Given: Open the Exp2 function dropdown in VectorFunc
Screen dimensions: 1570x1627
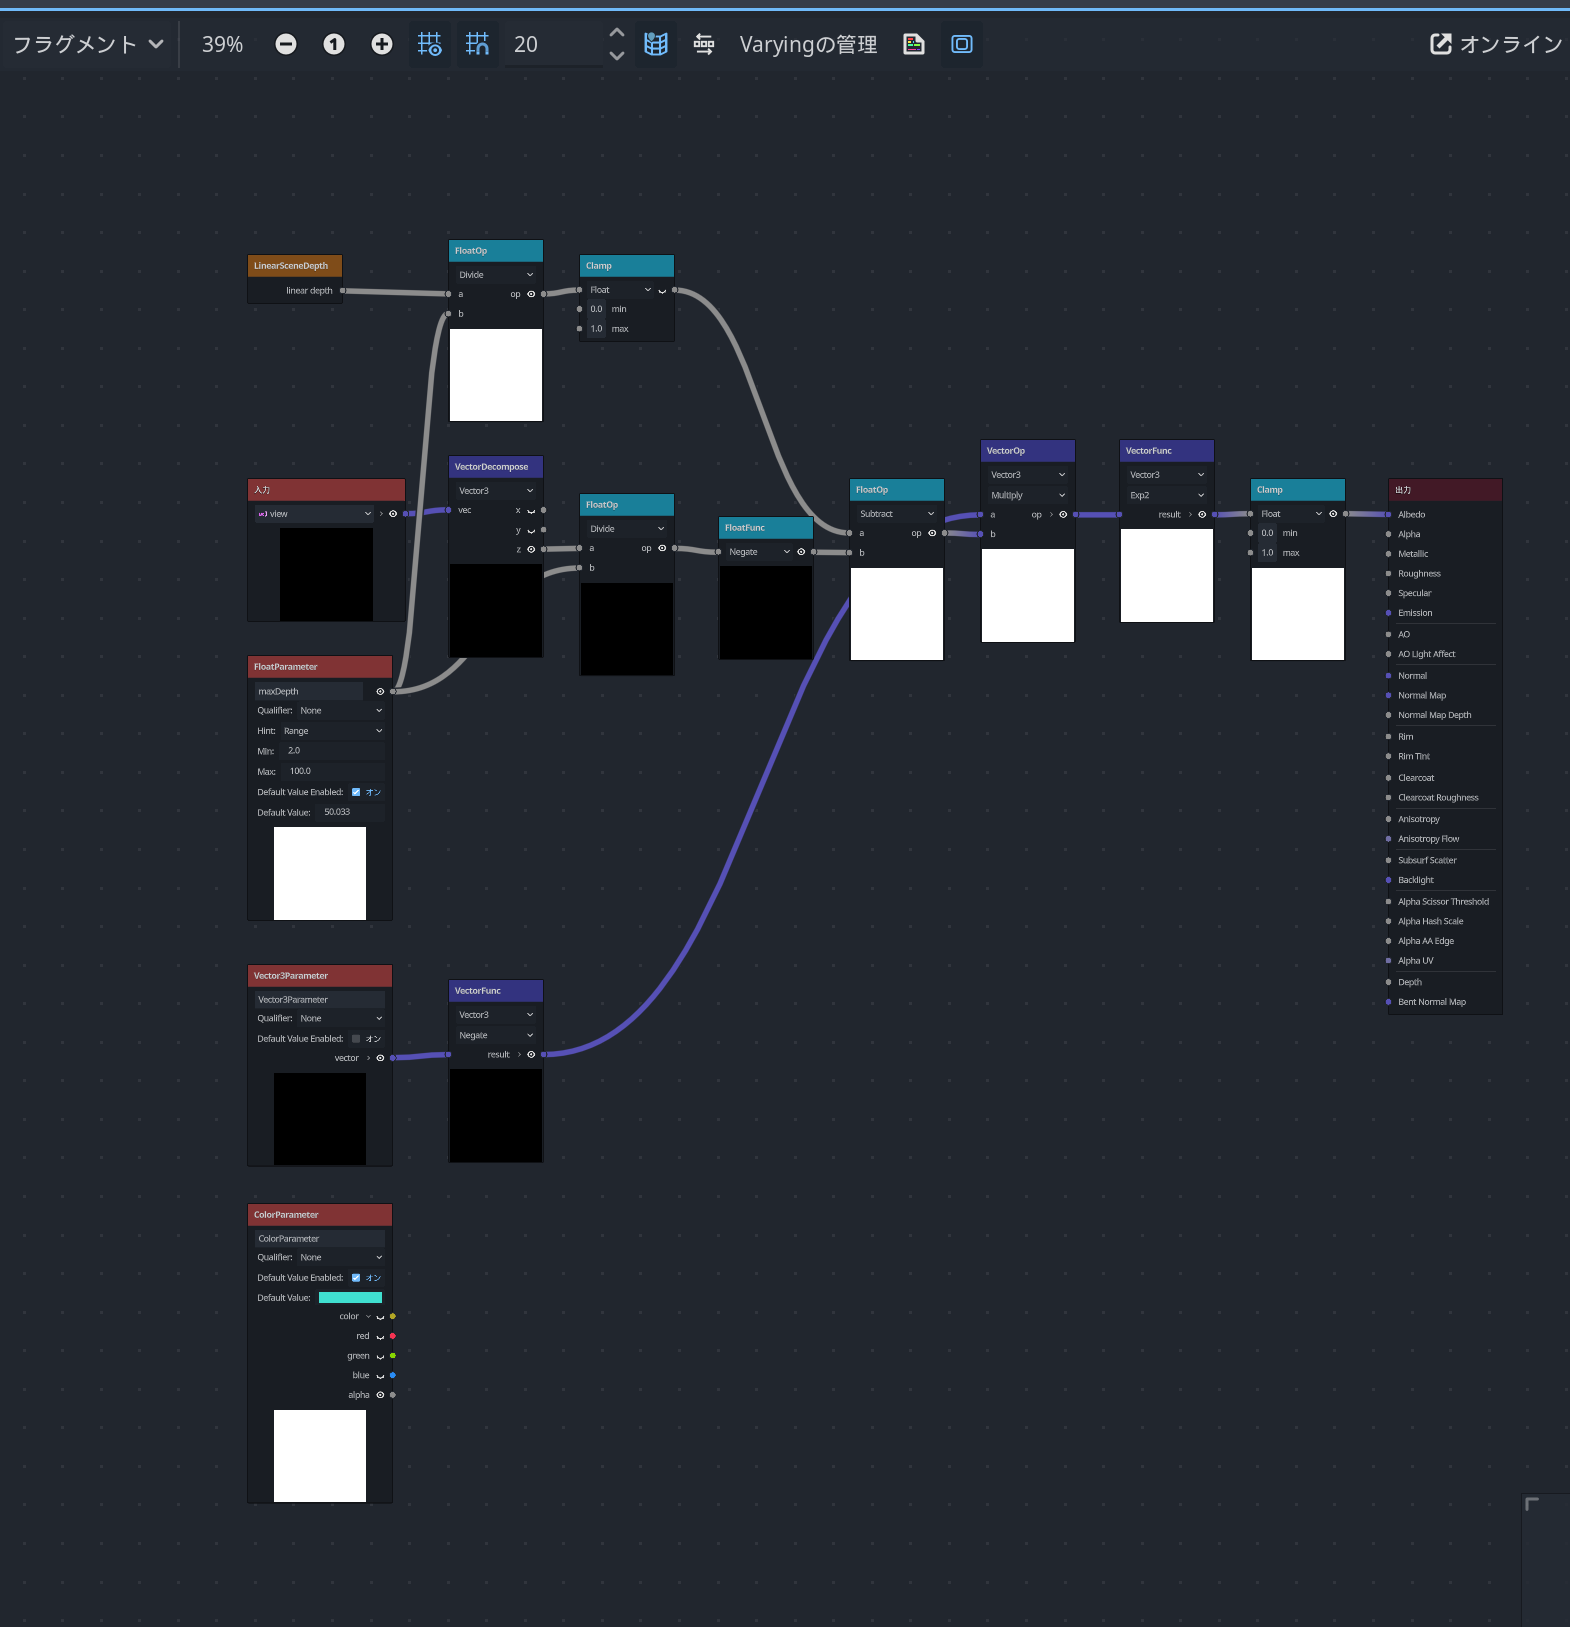Looking at the screenshot, I should pos(1166,495).
